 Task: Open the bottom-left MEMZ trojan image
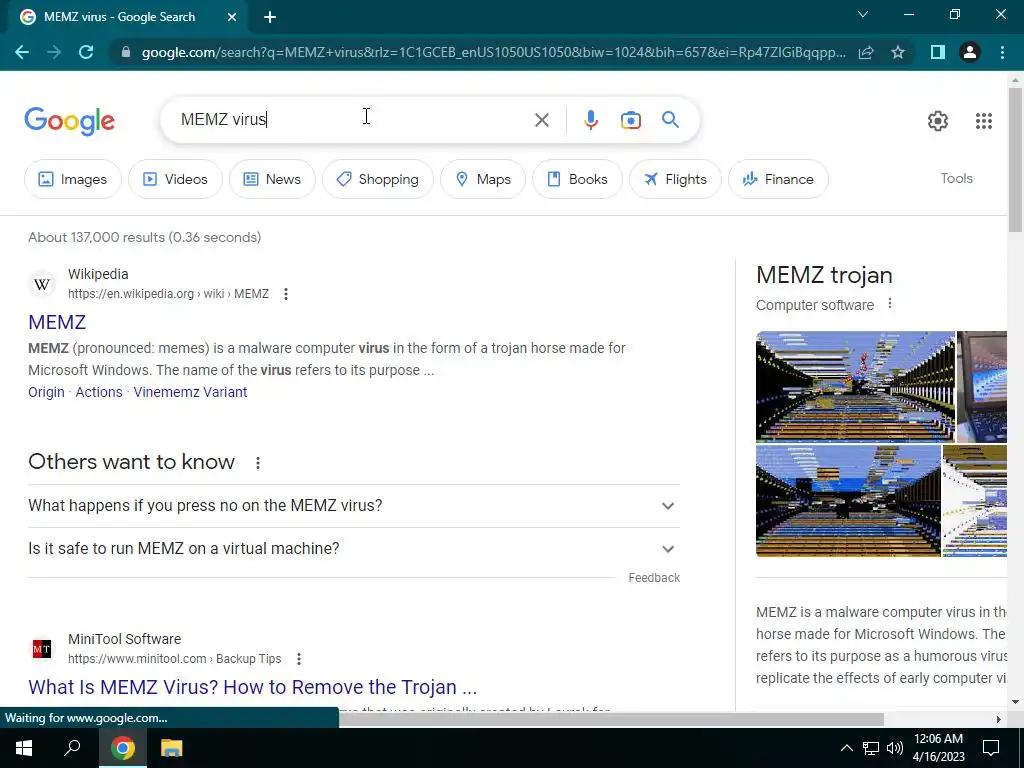pyautogui.click(x=848, y=501)
